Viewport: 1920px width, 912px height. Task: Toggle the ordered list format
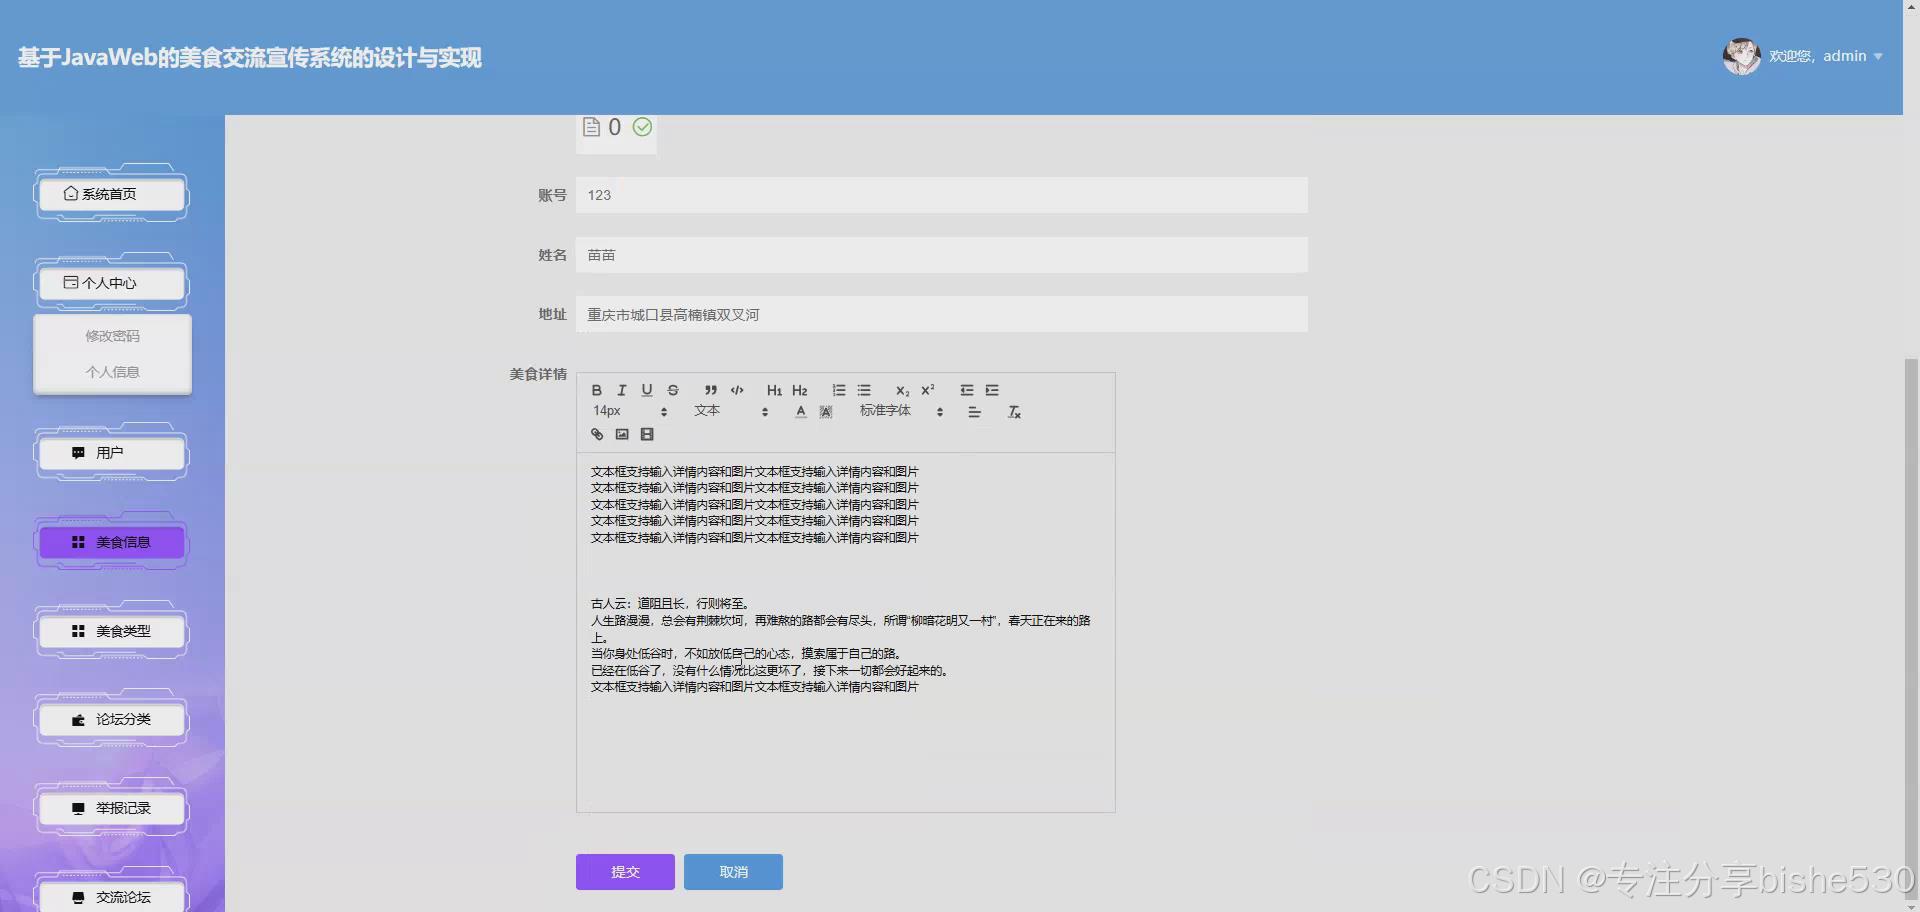click(x=838, y=390)
